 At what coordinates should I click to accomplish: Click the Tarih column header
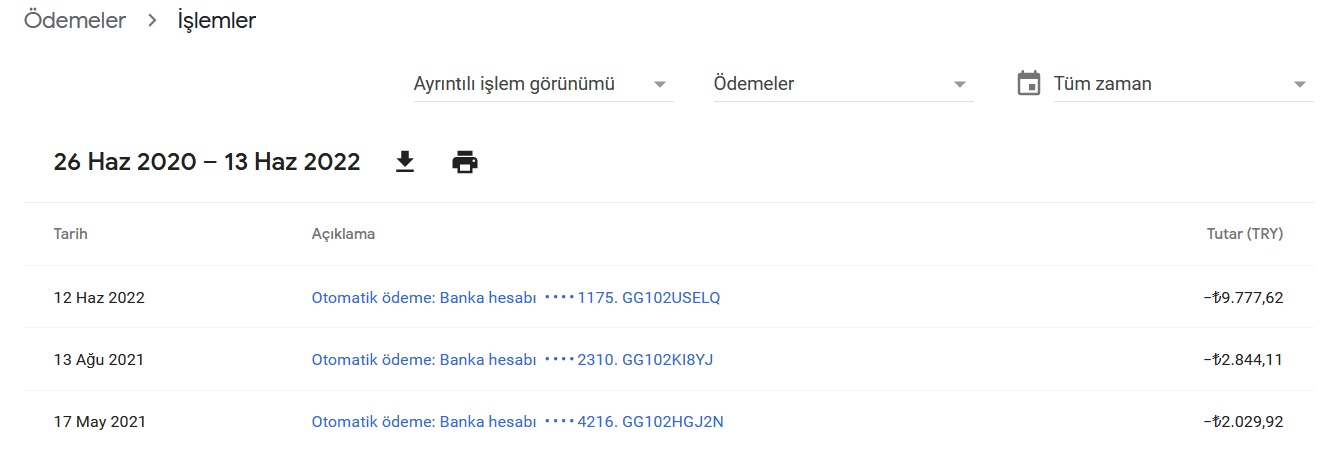point(71,234)
